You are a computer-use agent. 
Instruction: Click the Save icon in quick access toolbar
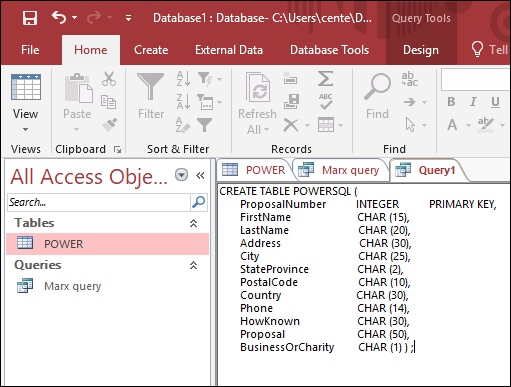pos(30,18)
